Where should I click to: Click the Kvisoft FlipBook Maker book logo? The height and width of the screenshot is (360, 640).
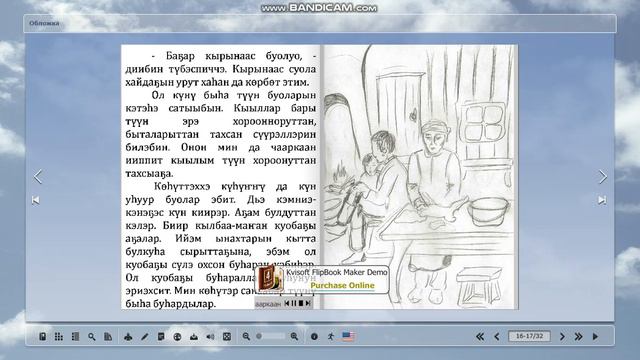[270, 278]
